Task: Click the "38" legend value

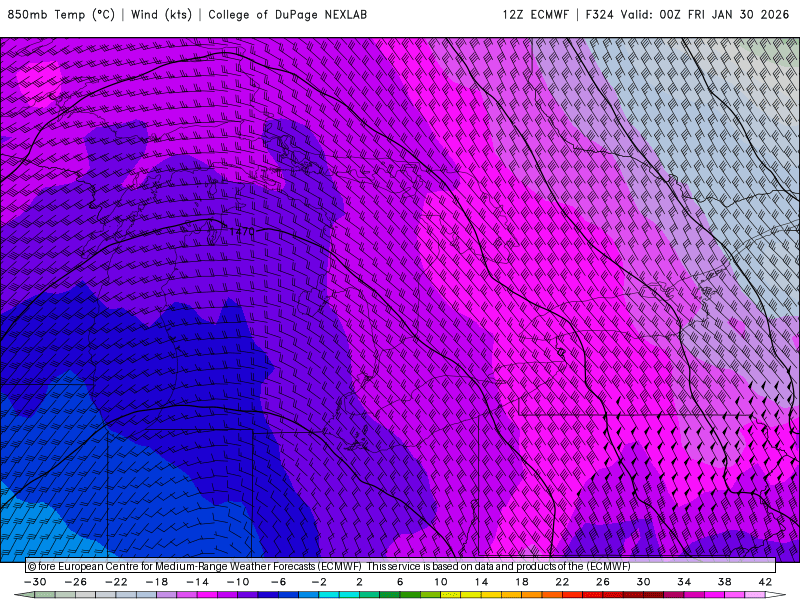Action: click(x=724, y=582)
